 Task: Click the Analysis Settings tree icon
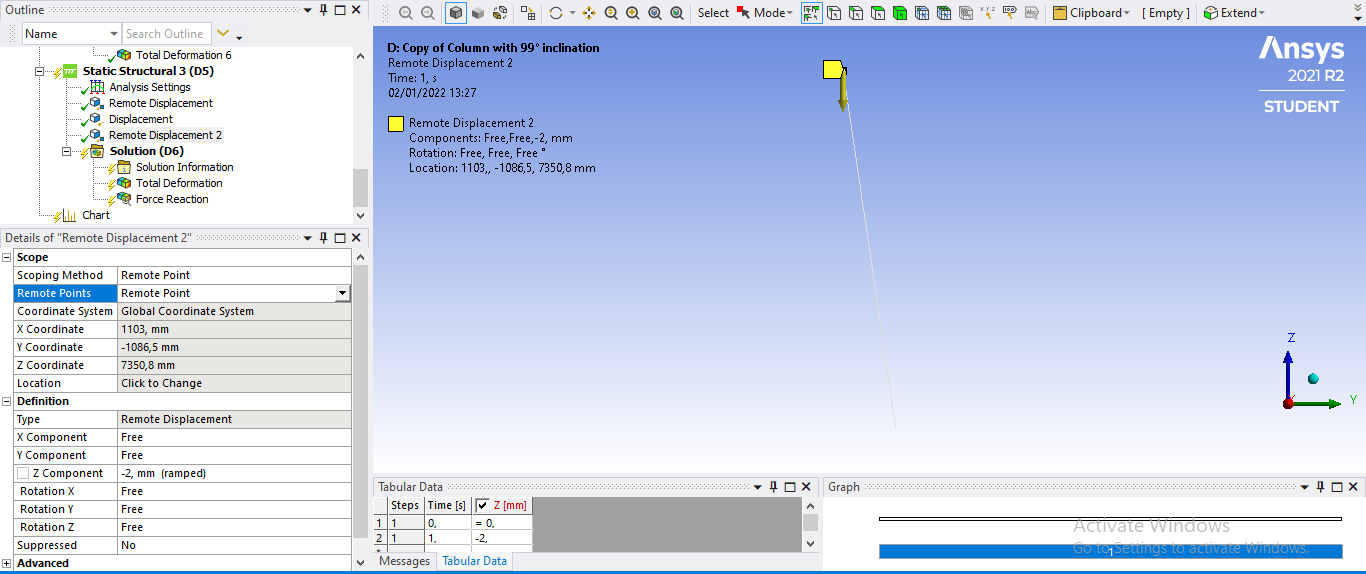(97, 87)
